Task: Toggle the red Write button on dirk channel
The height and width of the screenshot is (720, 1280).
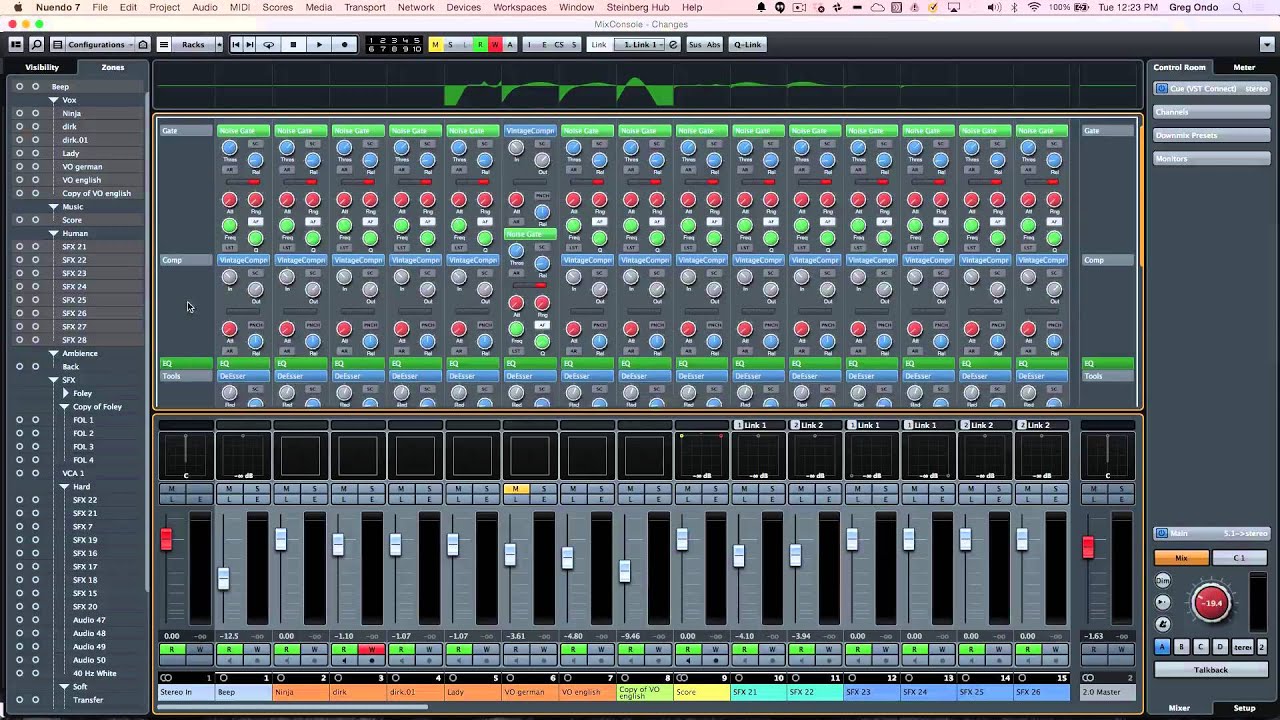Action: pyautogui.click(x=371, y=649)
